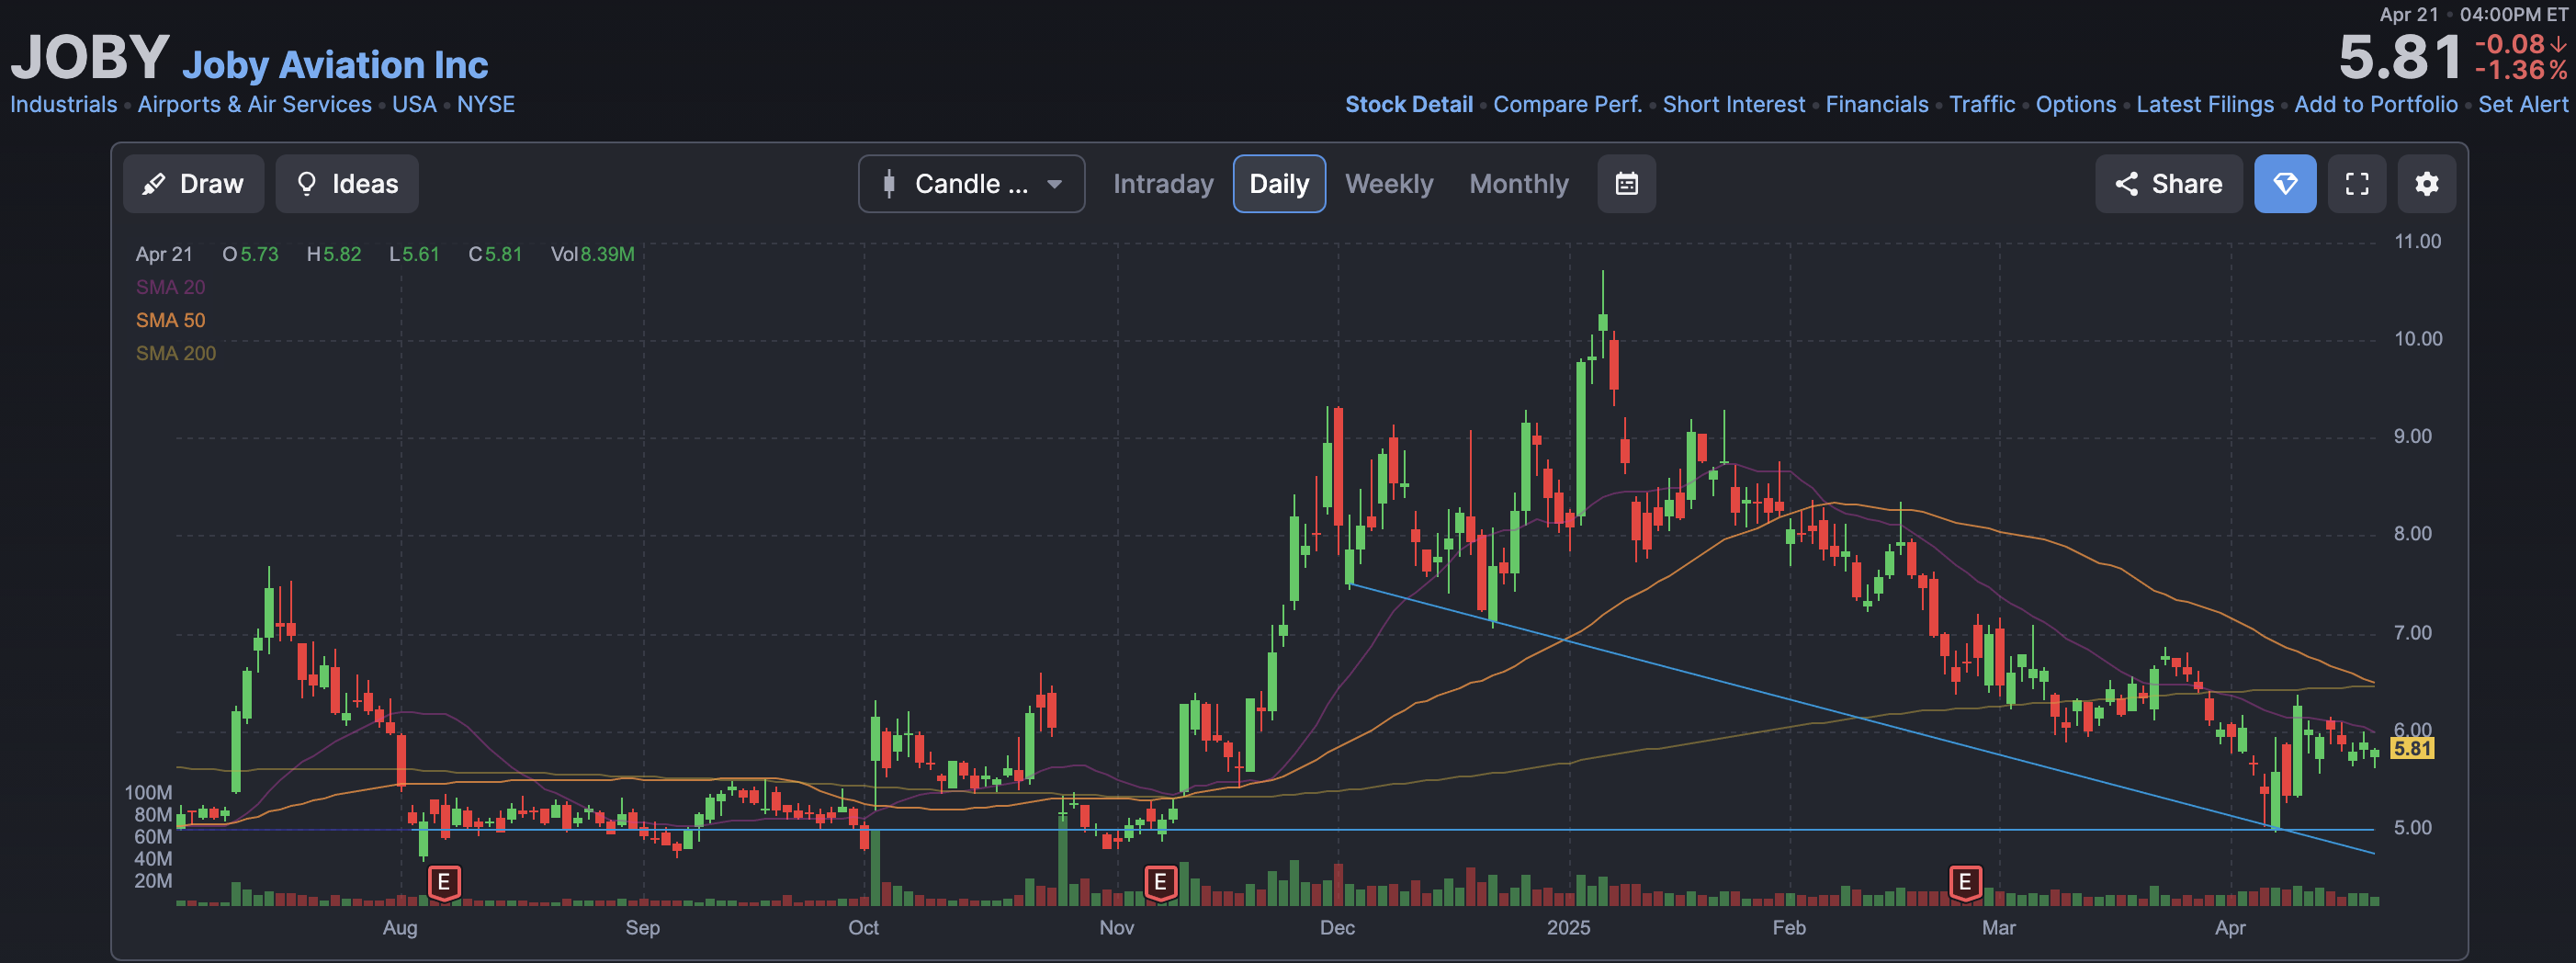This screenshot has width=2576, height=963.
Task: Switch to Intraday timeframe
Action: coord(1163,184)
